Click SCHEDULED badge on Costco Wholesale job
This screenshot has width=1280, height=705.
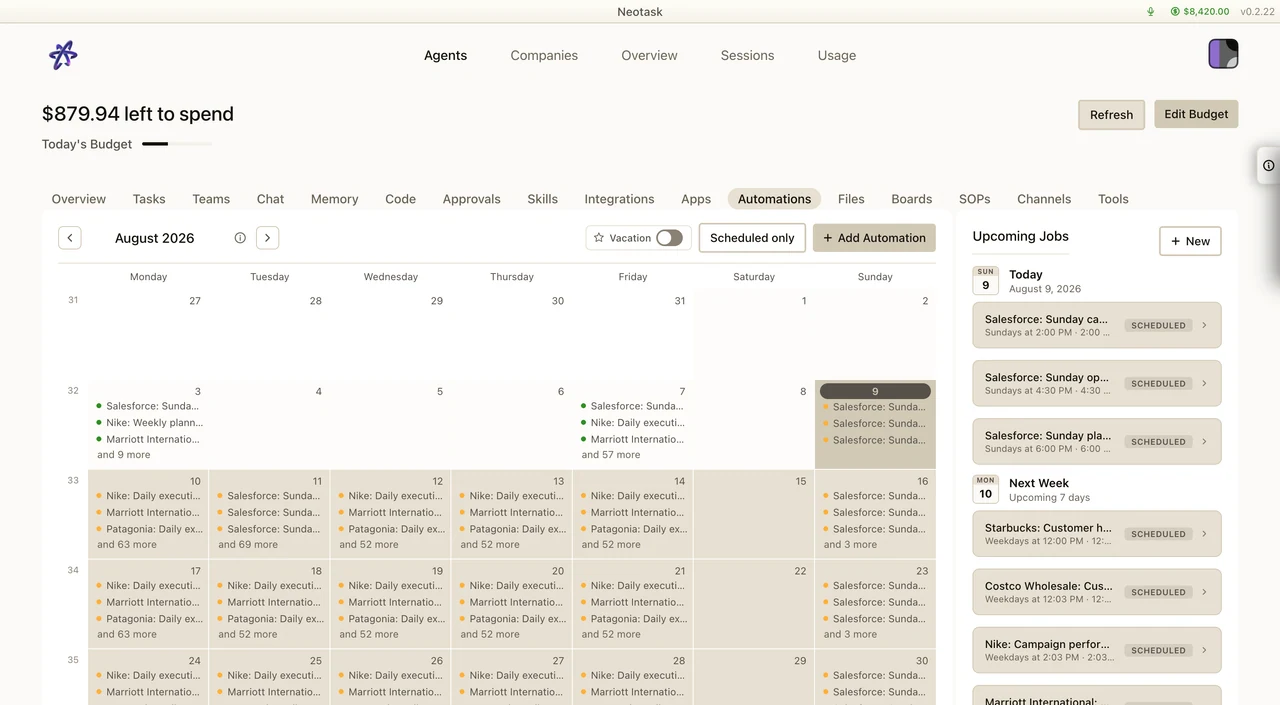pyautogui.click(x=1158, y=592)
